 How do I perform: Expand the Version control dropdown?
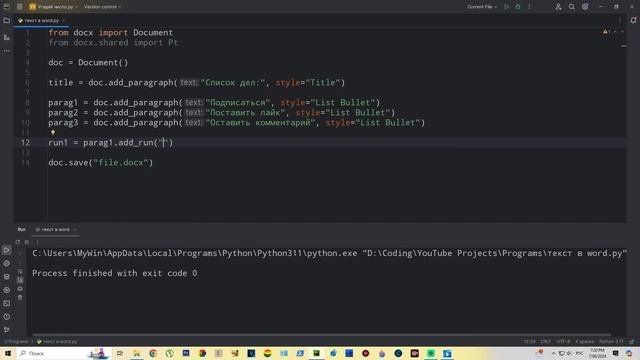(x=102, y=7)
